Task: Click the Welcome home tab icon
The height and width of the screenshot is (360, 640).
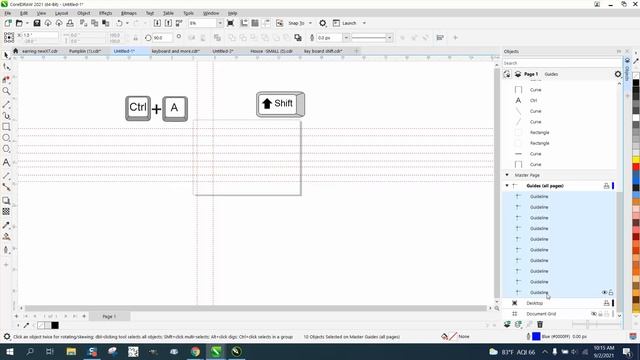Action: click(16, 51)
